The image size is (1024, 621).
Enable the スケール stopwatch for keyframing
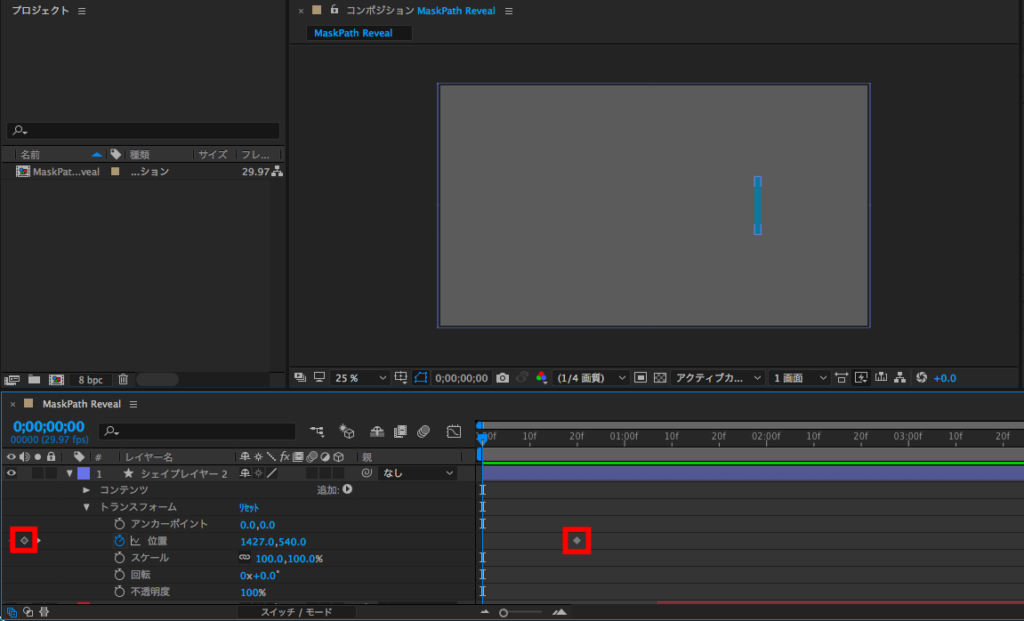(x=119, y=558)
